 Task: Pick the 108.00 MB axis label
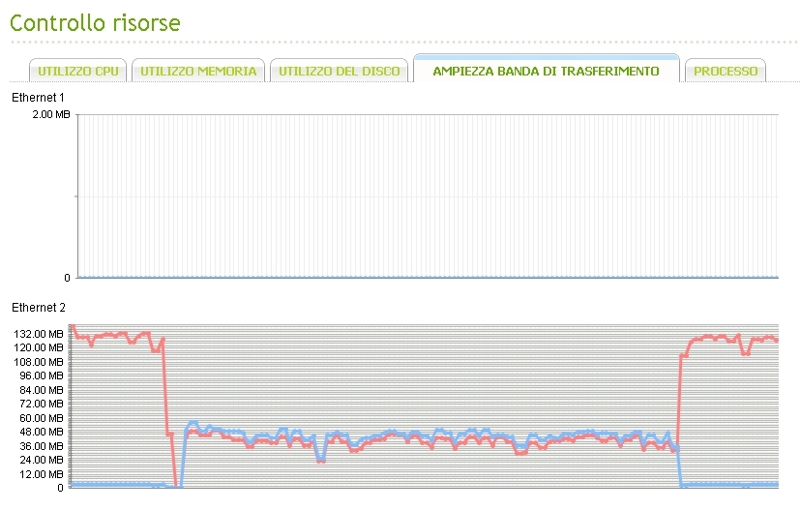[39, 361]
